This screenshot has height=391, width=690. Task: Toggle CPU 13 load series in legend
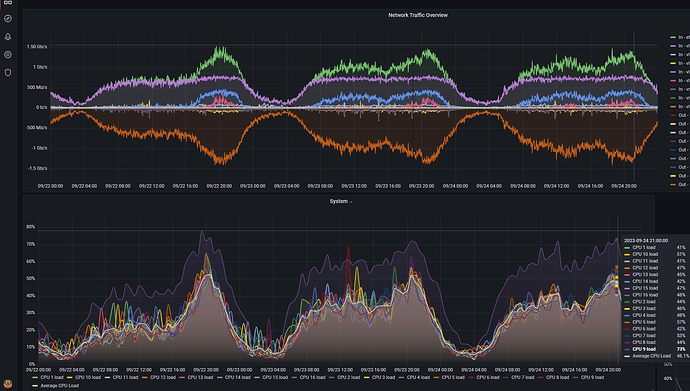tap(200, 377)
